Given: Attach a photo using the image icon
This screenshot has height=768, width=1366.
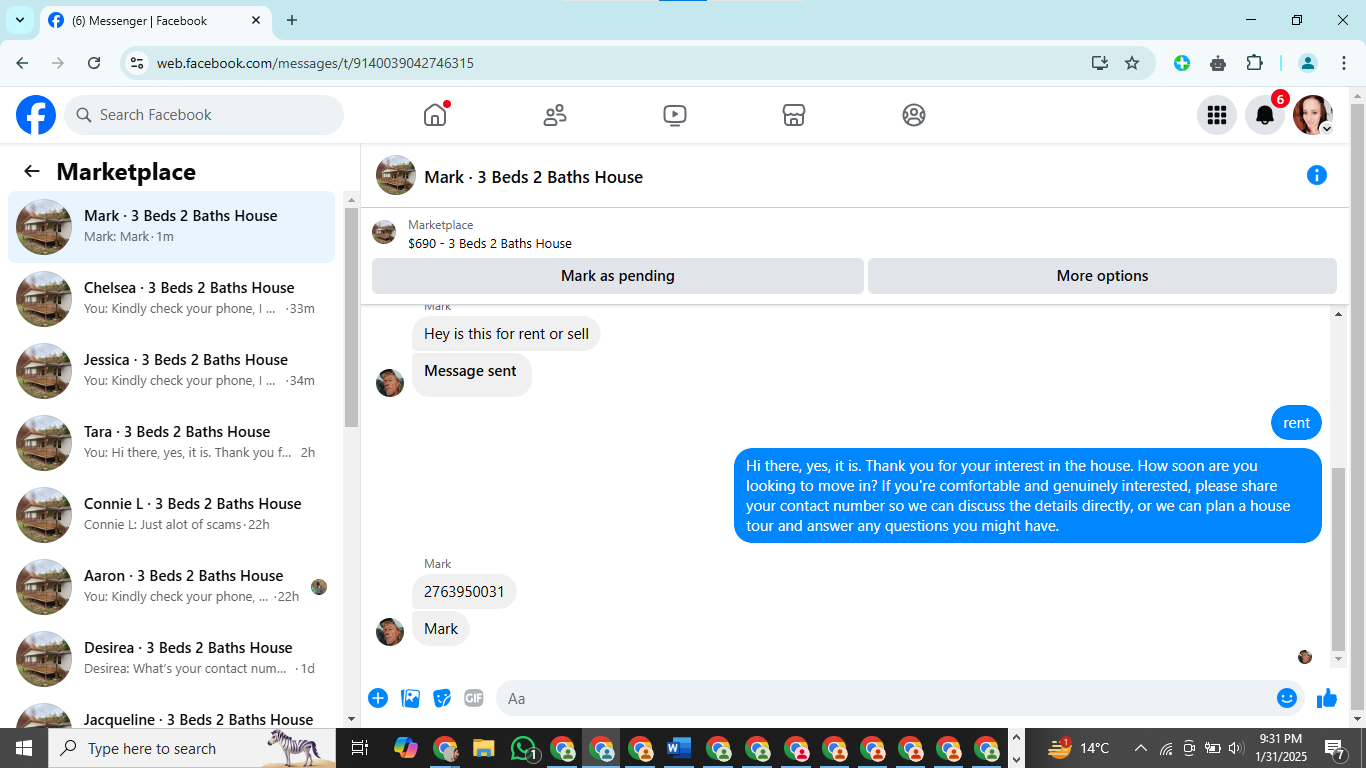Looking at the screenshot, I should (x=410, y=698).
